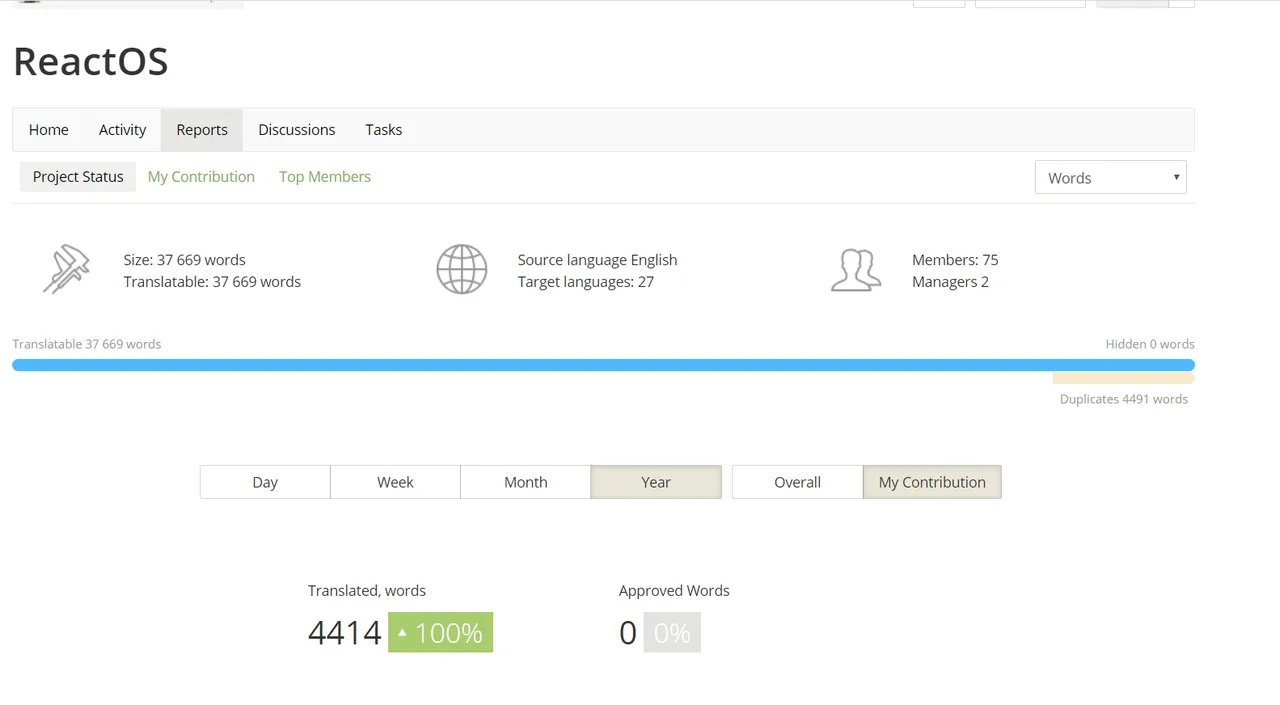This screenshot has width=1280, height=705.
Task: Click the 4414 translated count
Action: (345, 633)
